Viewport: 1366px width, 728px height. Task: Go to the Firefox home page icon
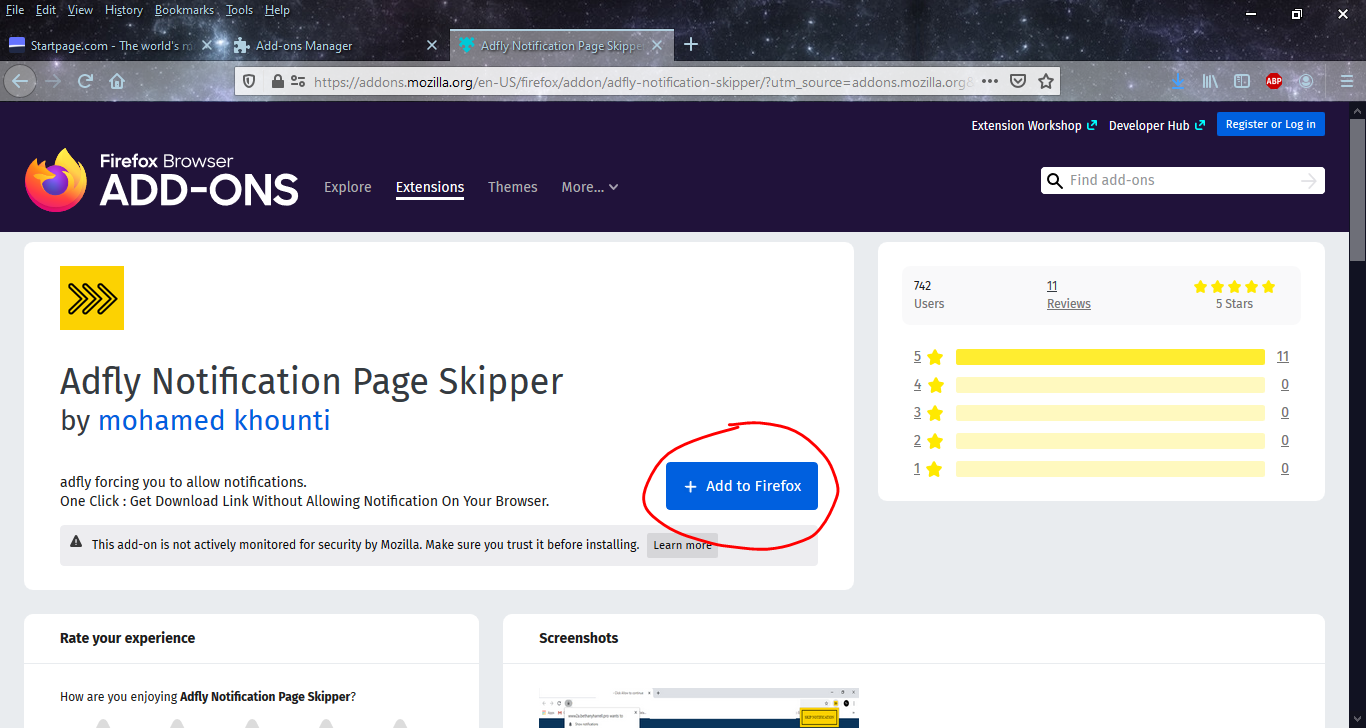pyautogui.click(x=117, y=81)
